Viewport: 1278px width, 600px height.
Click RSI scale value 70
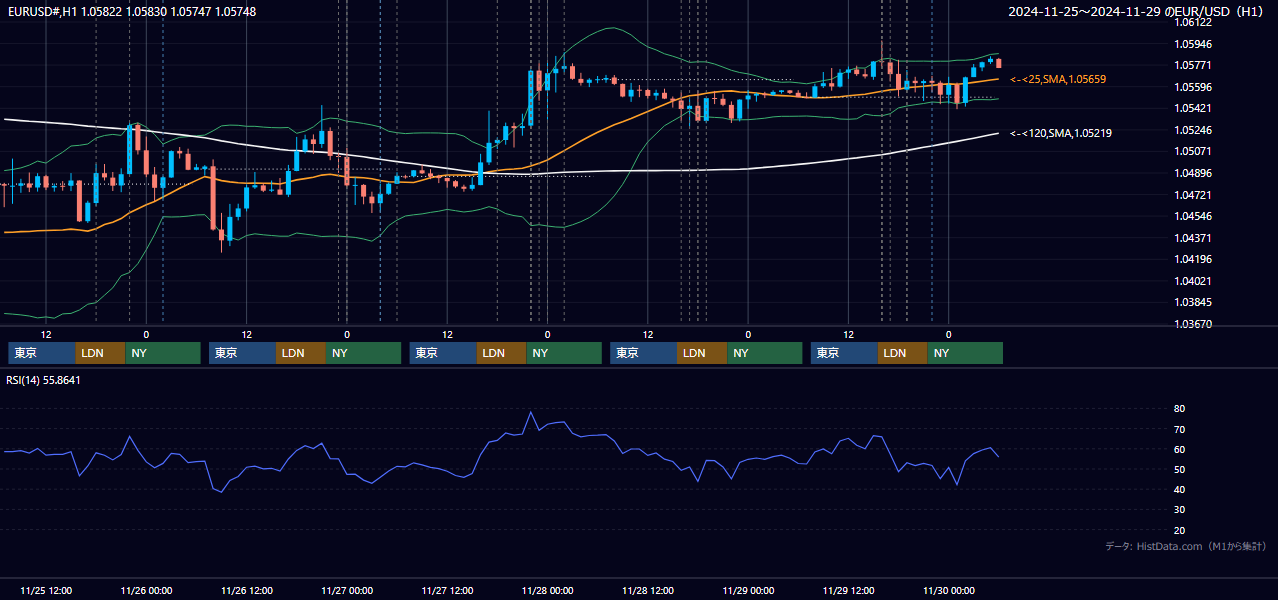[x=1180, y=429]
